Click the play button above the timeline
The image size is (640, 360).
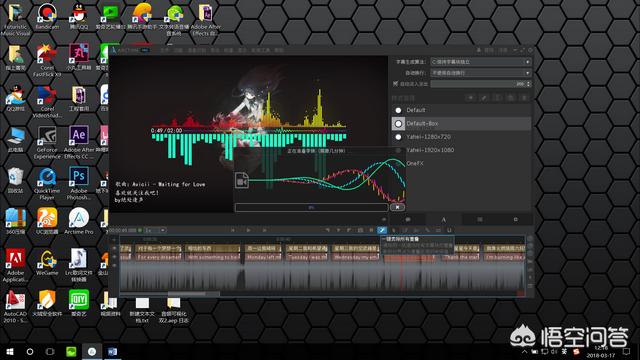click(x=248, y=230)
